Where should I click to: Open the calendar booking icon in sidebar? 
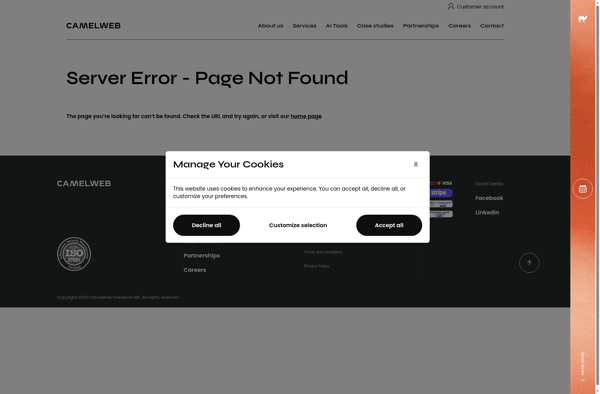tap(582, 189)
